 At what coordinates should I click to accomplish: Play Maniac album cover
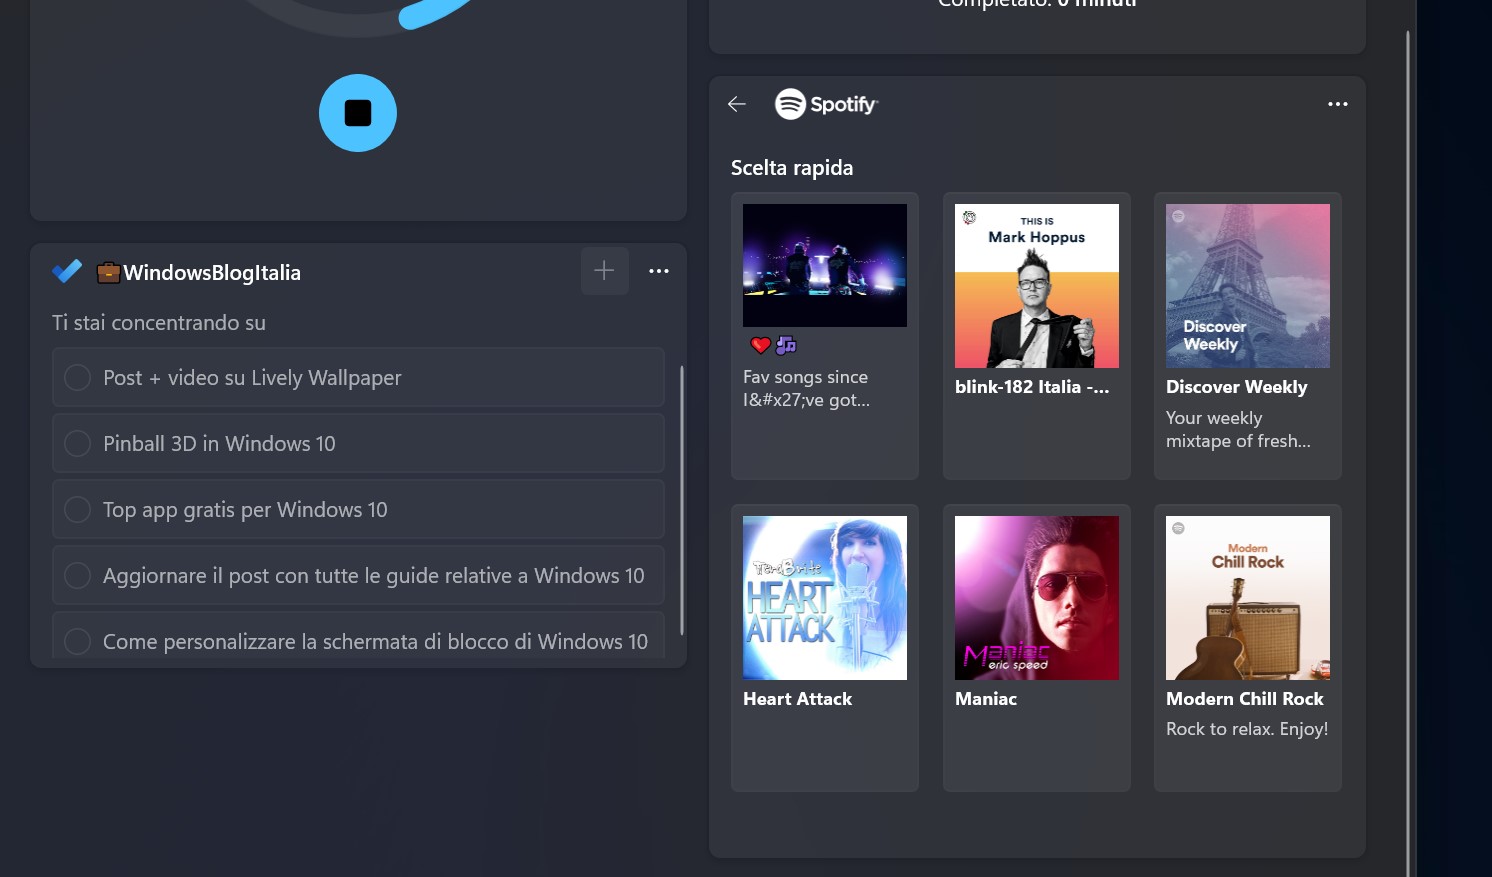click(1037, 598)
